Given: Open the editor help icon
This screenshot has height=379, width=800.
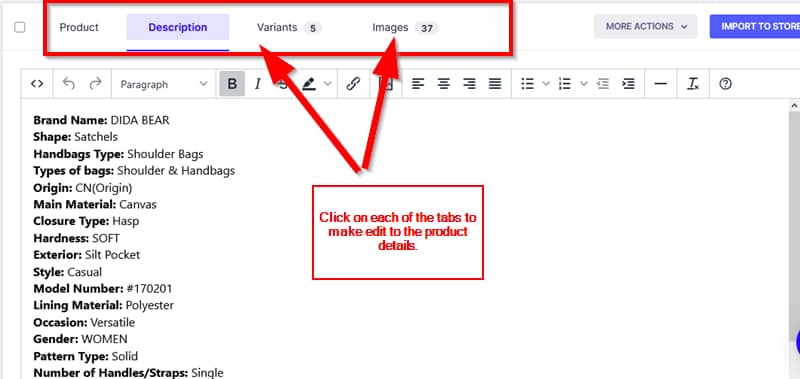Looking at the screenshot, I should pos(726,84).
